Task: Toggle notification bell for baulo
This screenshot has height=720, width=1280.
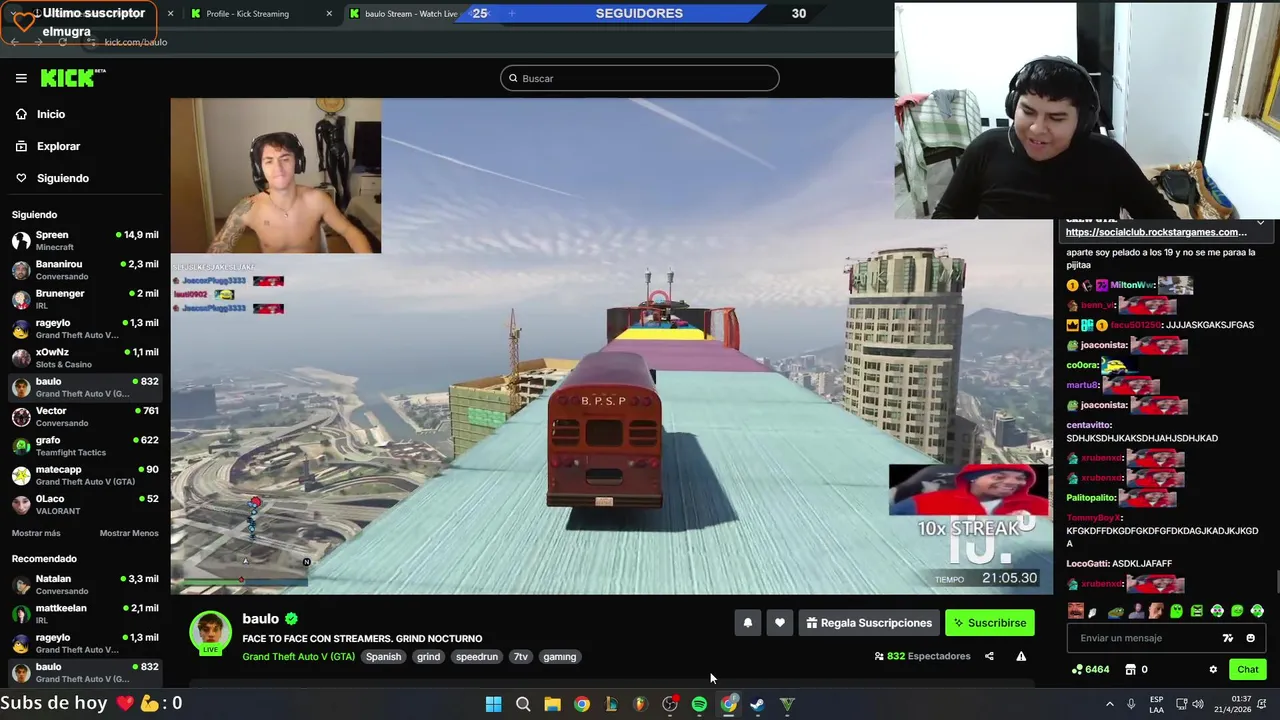Action: 747,623
